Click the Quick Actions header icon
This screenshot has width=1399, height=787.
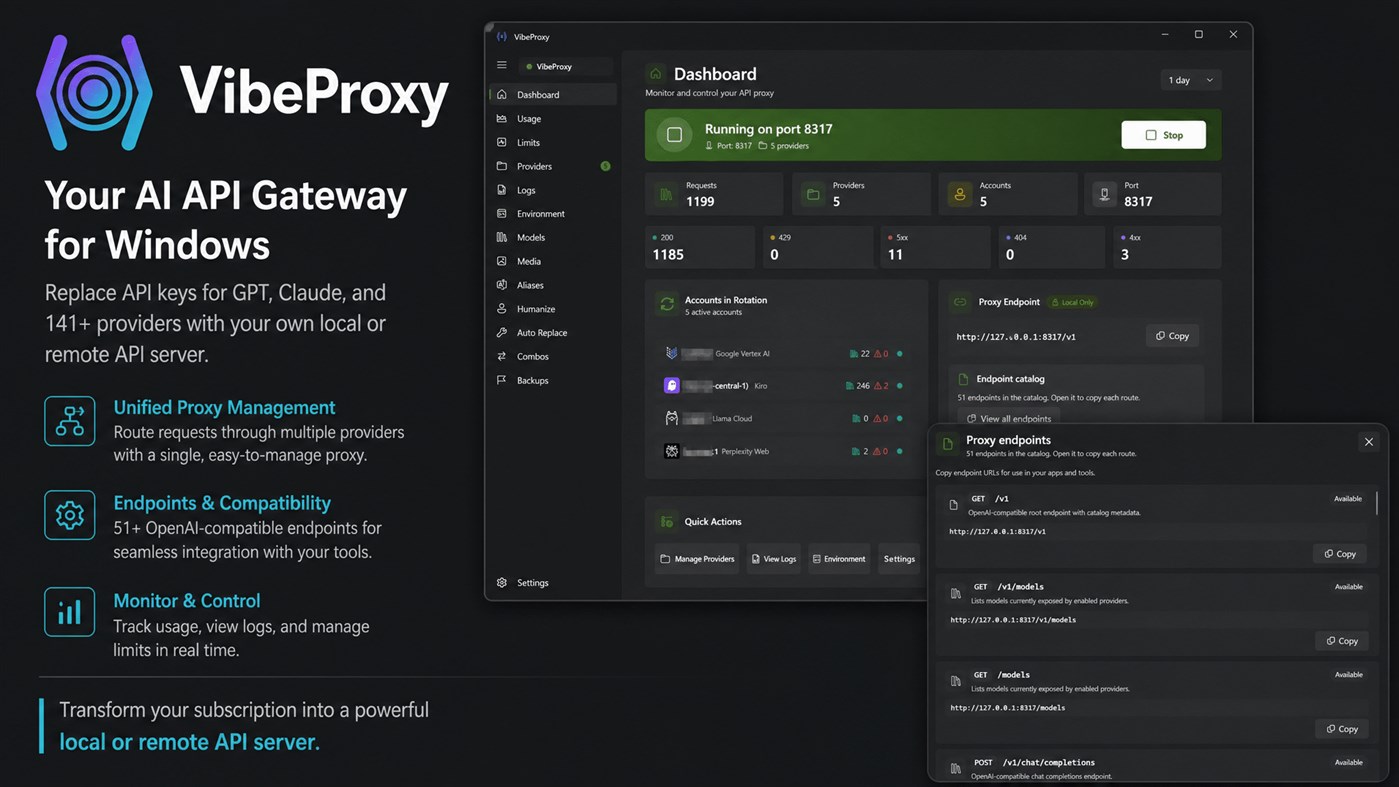pos(667,522)
